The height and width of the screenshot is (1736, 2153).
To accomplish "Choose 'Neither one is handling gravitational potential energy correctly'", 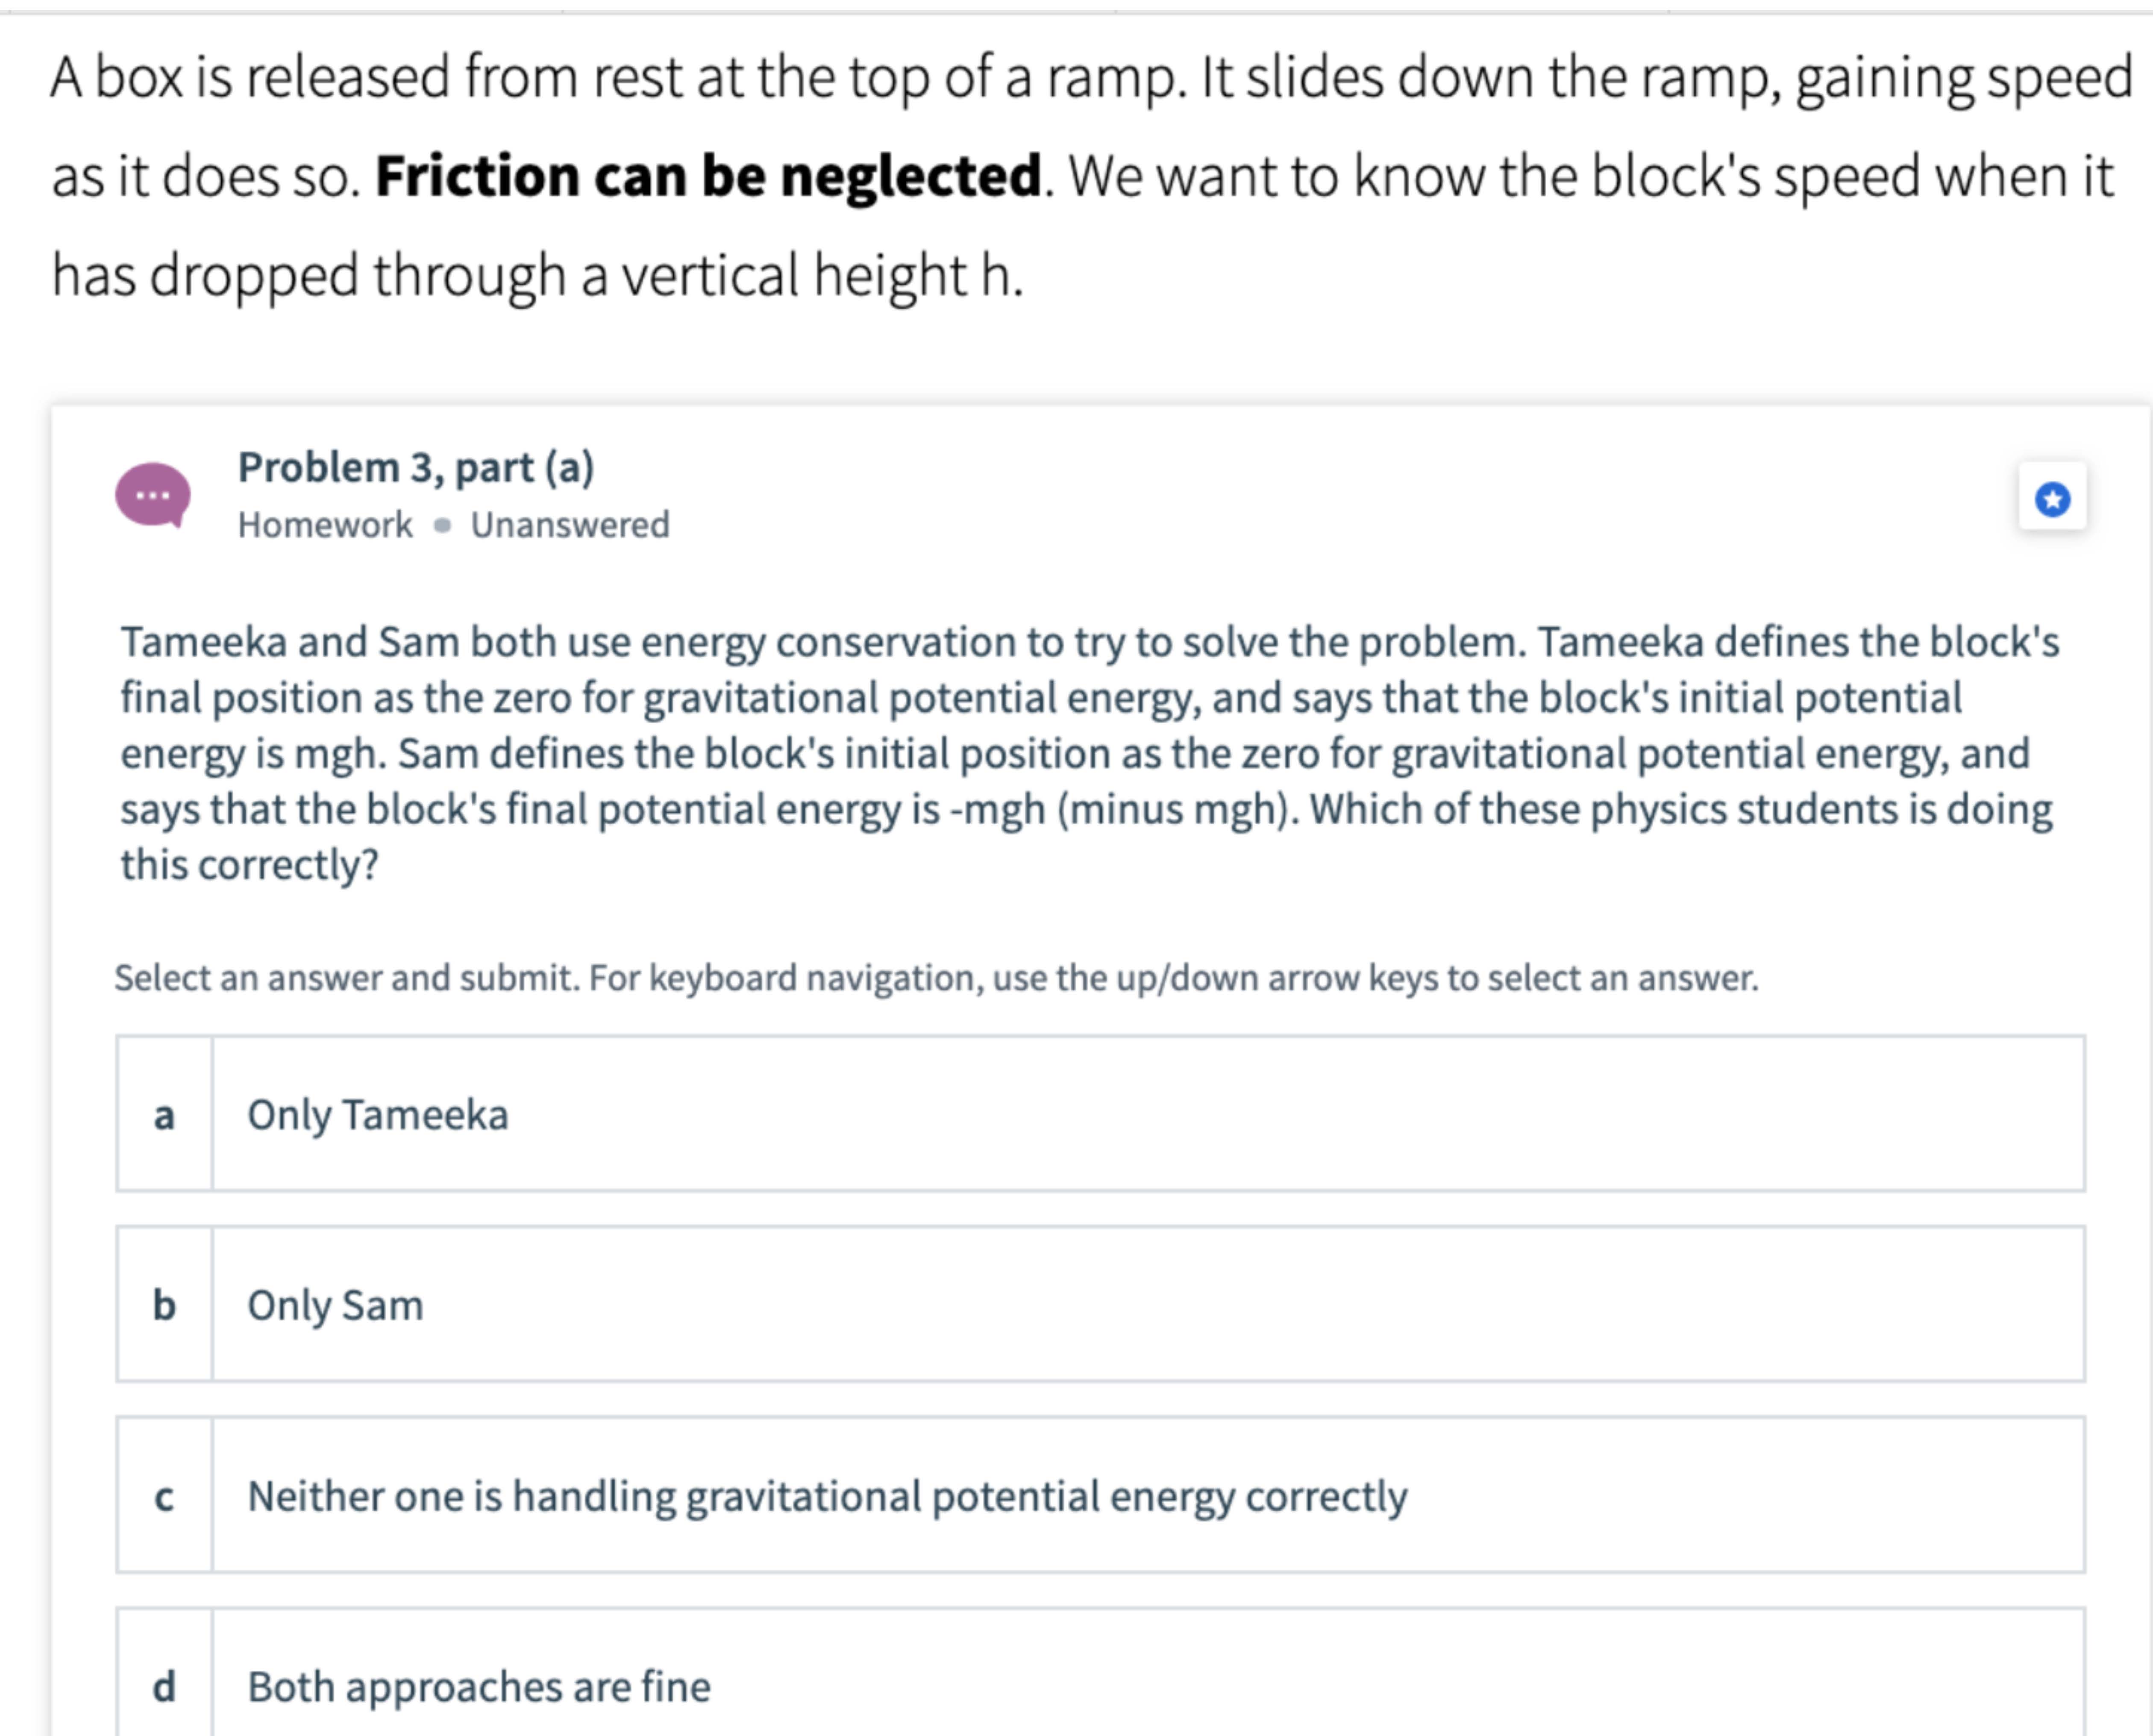I will coord(1100,1495).
